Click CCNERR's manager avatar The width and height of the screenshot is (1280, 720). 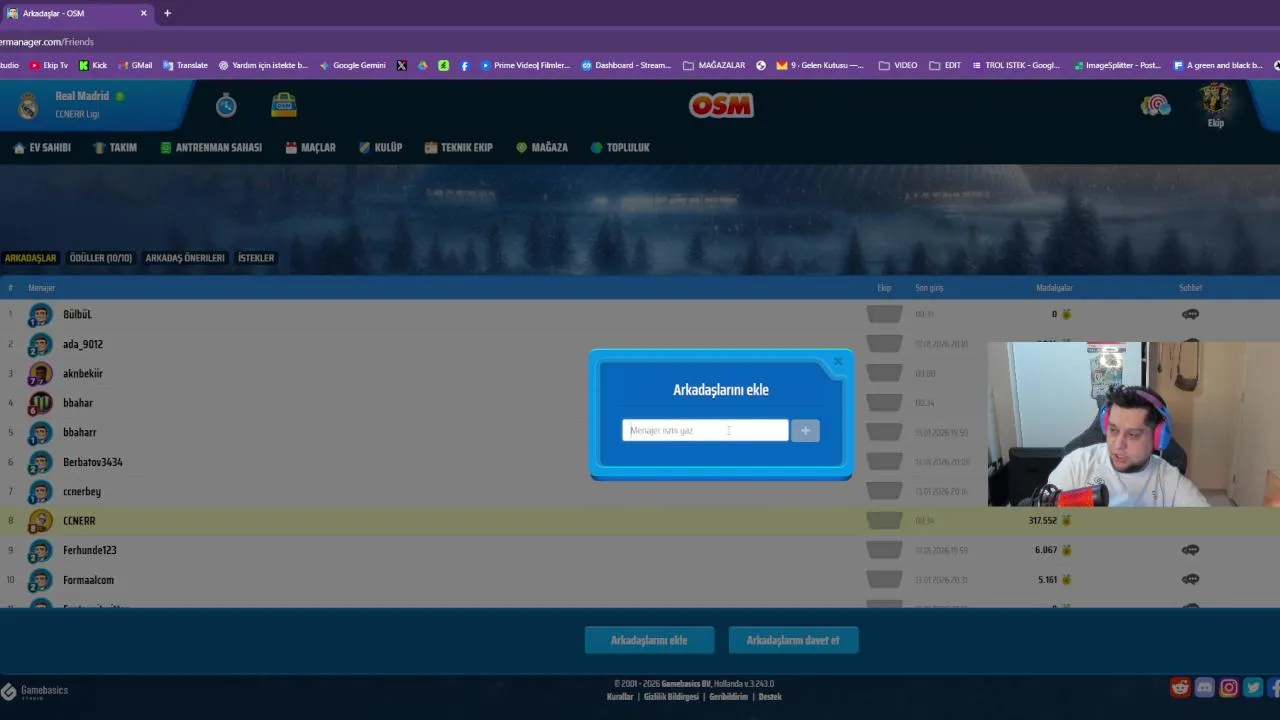click(40, 521)
